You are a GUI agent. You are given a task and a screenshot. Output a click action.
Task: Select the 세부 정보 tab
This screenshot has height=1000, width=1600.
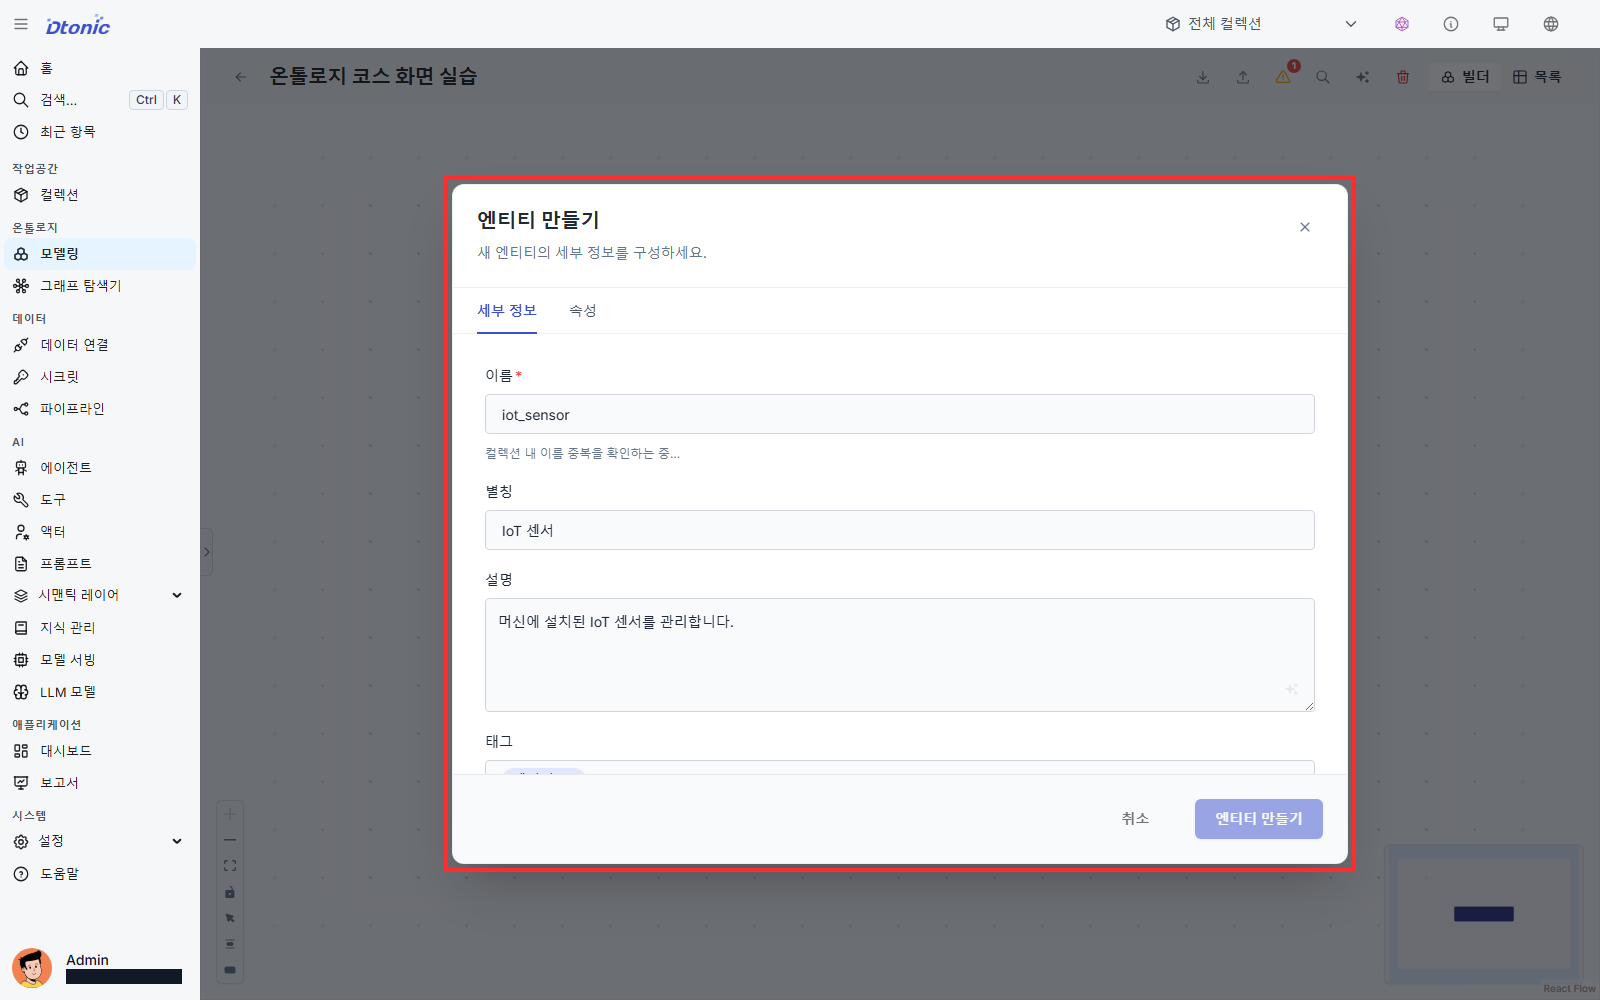pos(507,311)
